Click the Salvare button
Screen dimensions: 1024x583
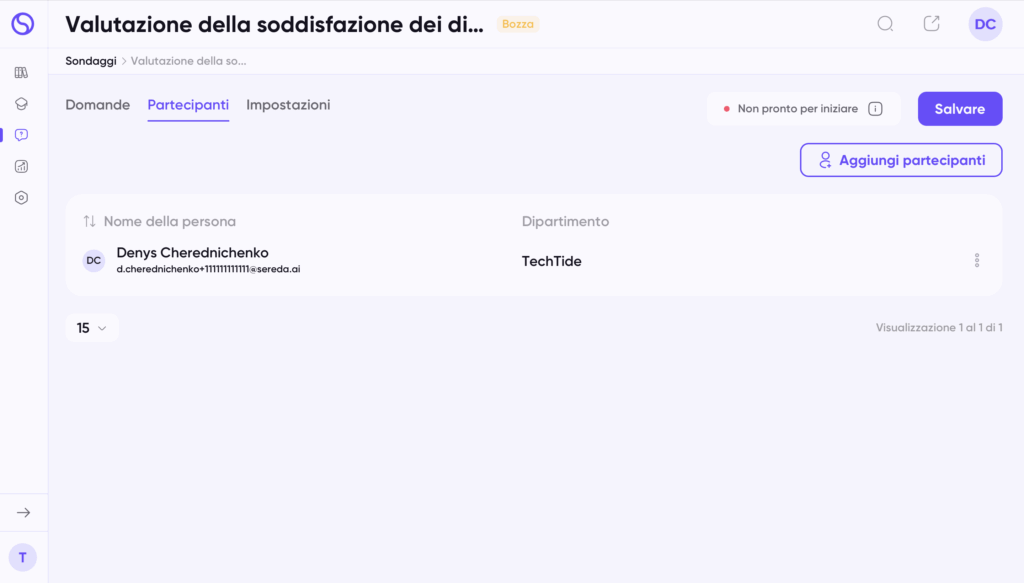click(960, 109)
